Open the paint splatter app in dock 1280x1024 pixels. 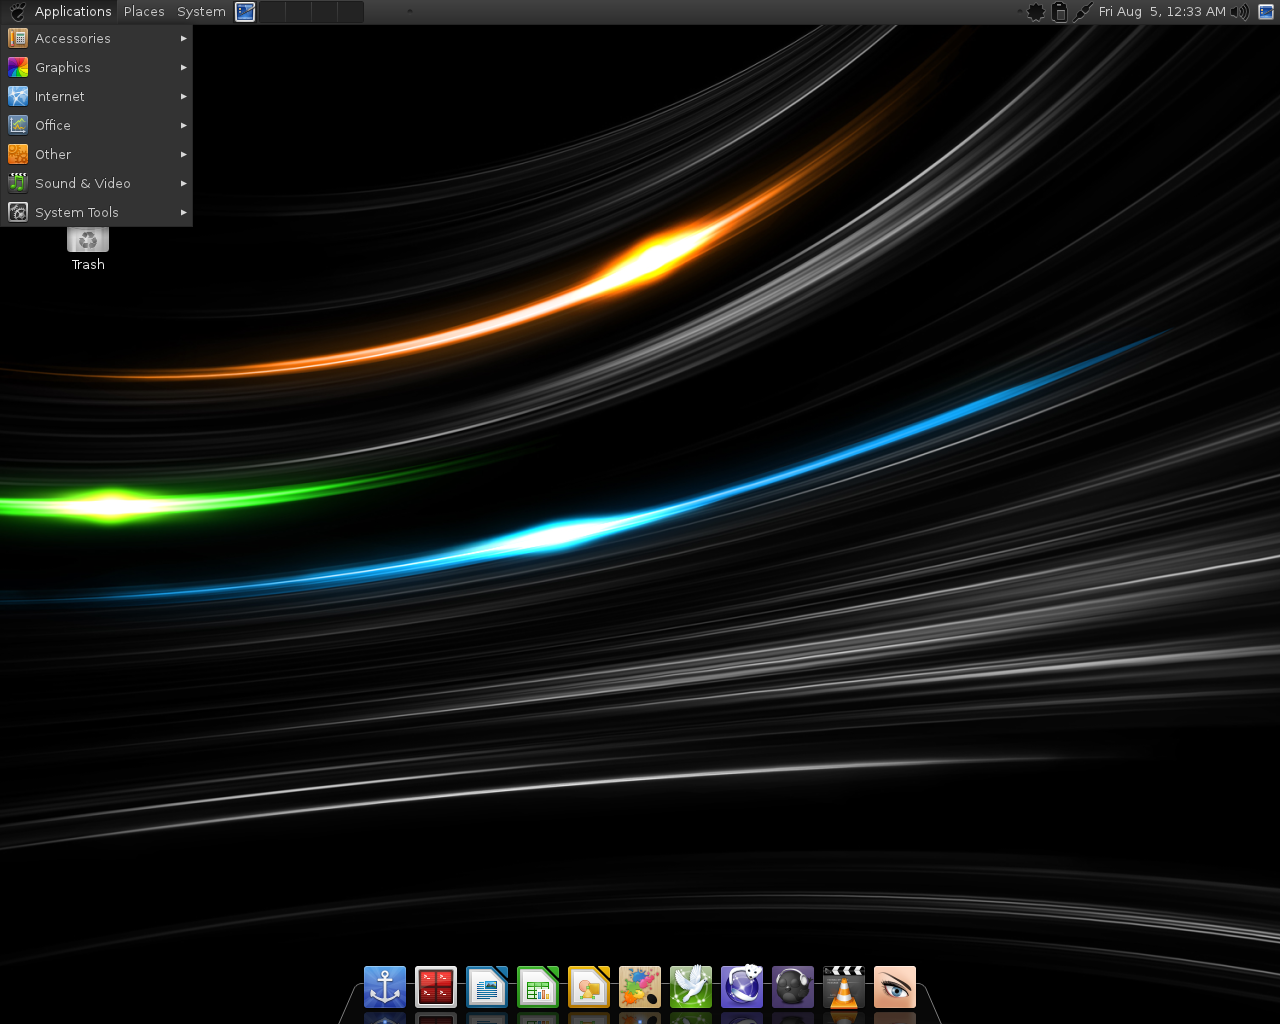pos(640,987)
